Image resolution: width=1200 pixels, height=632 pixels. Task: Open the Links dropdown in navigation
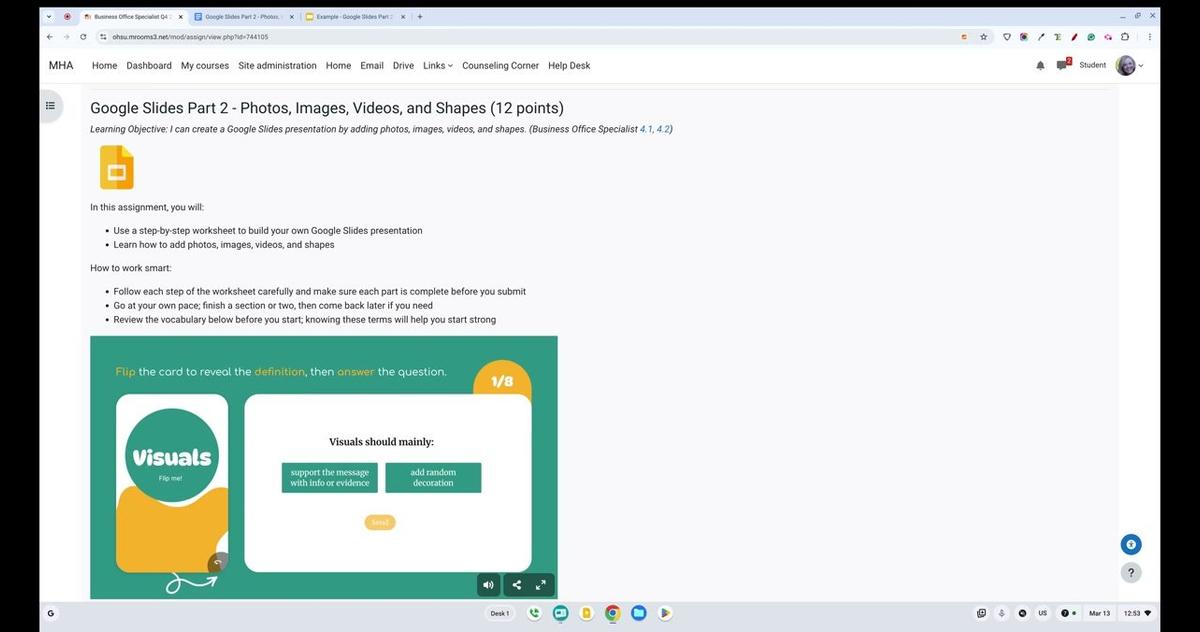(437, 65)
